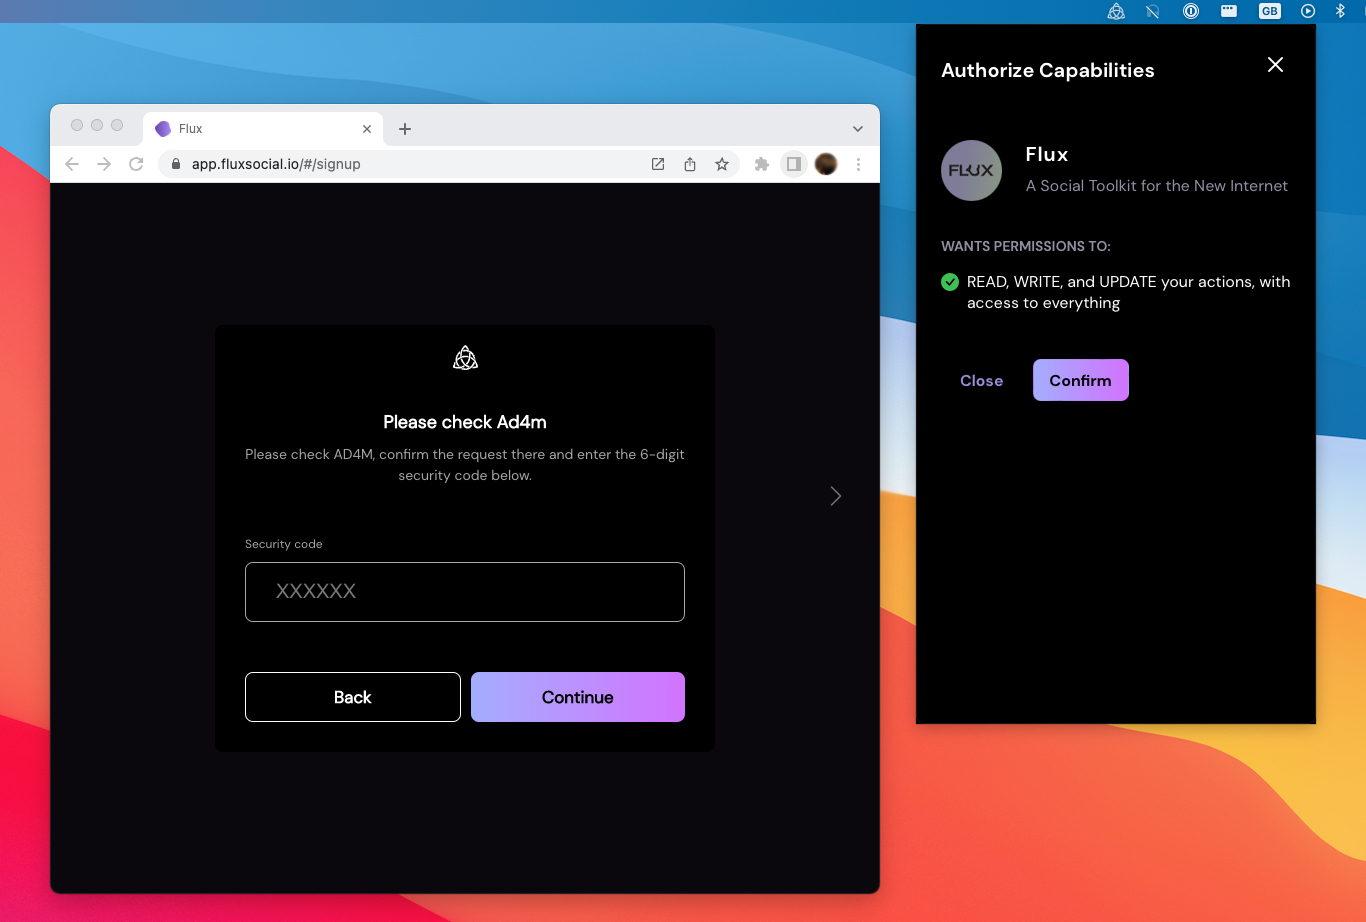
Task: Open Chrome's three-dot menu
Action: (x=858, y=164)
